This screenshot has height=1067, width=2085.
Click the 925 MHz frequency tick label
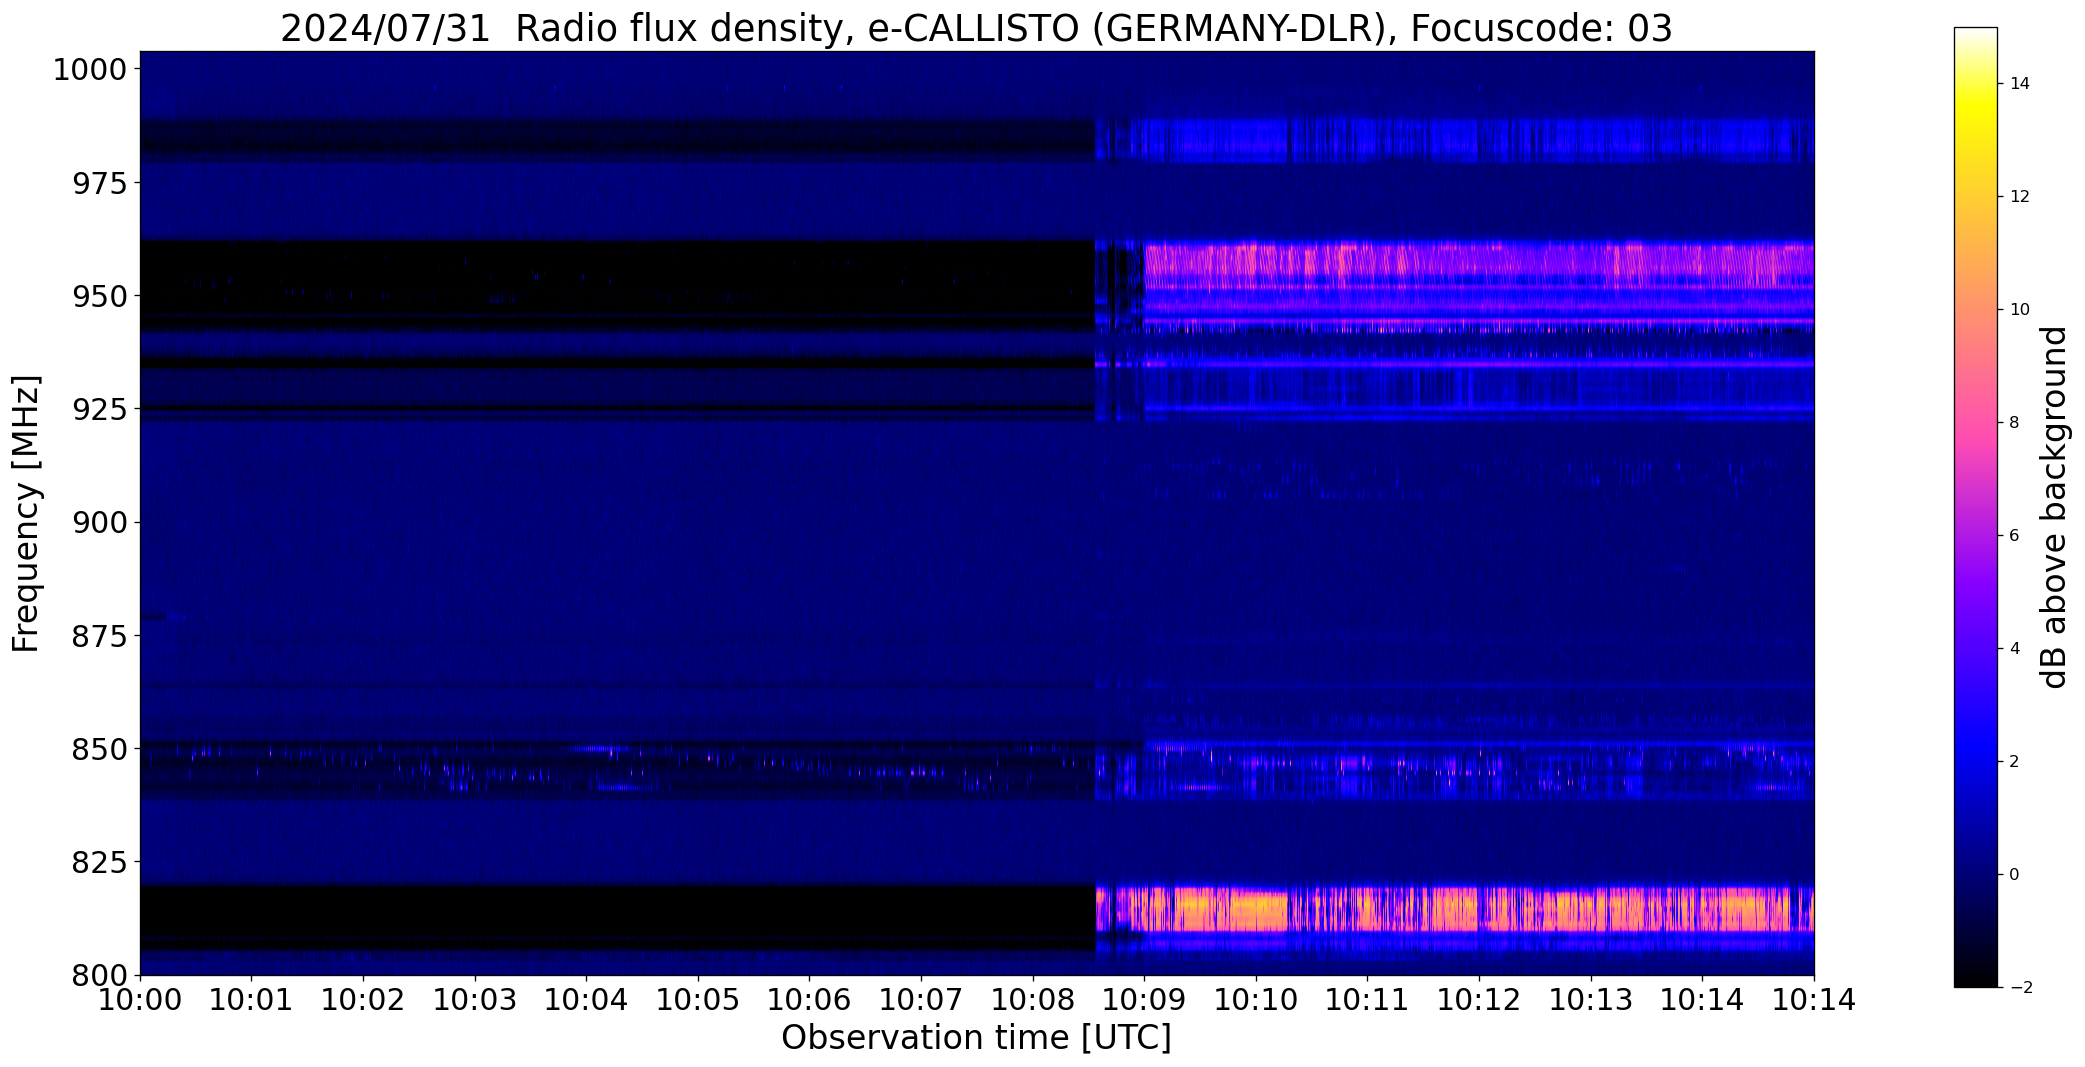99,409
